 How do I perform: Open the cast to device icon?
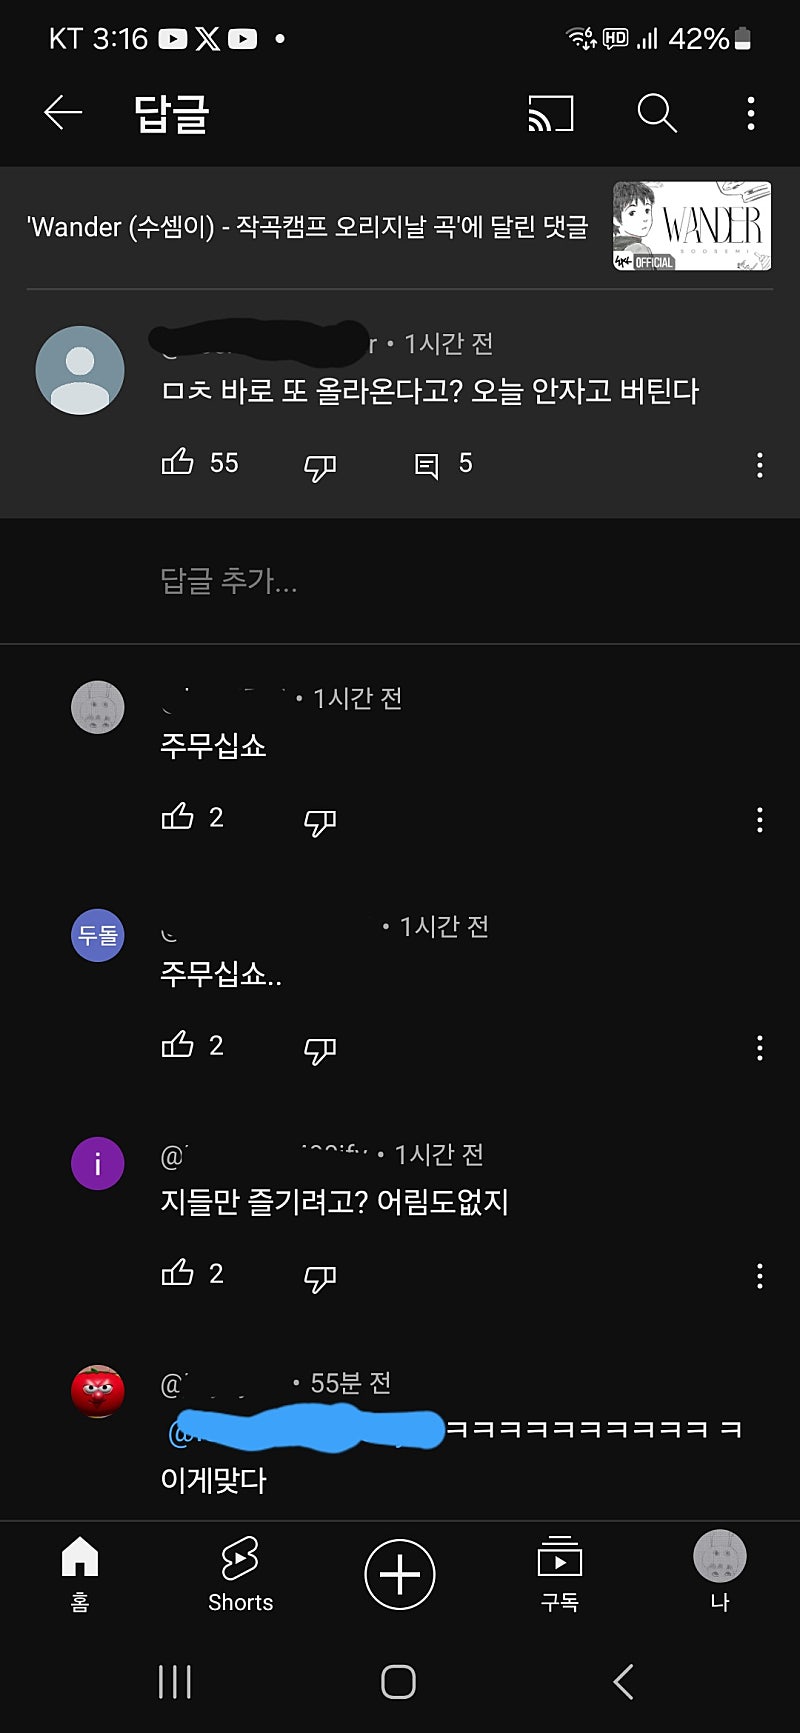550,114
